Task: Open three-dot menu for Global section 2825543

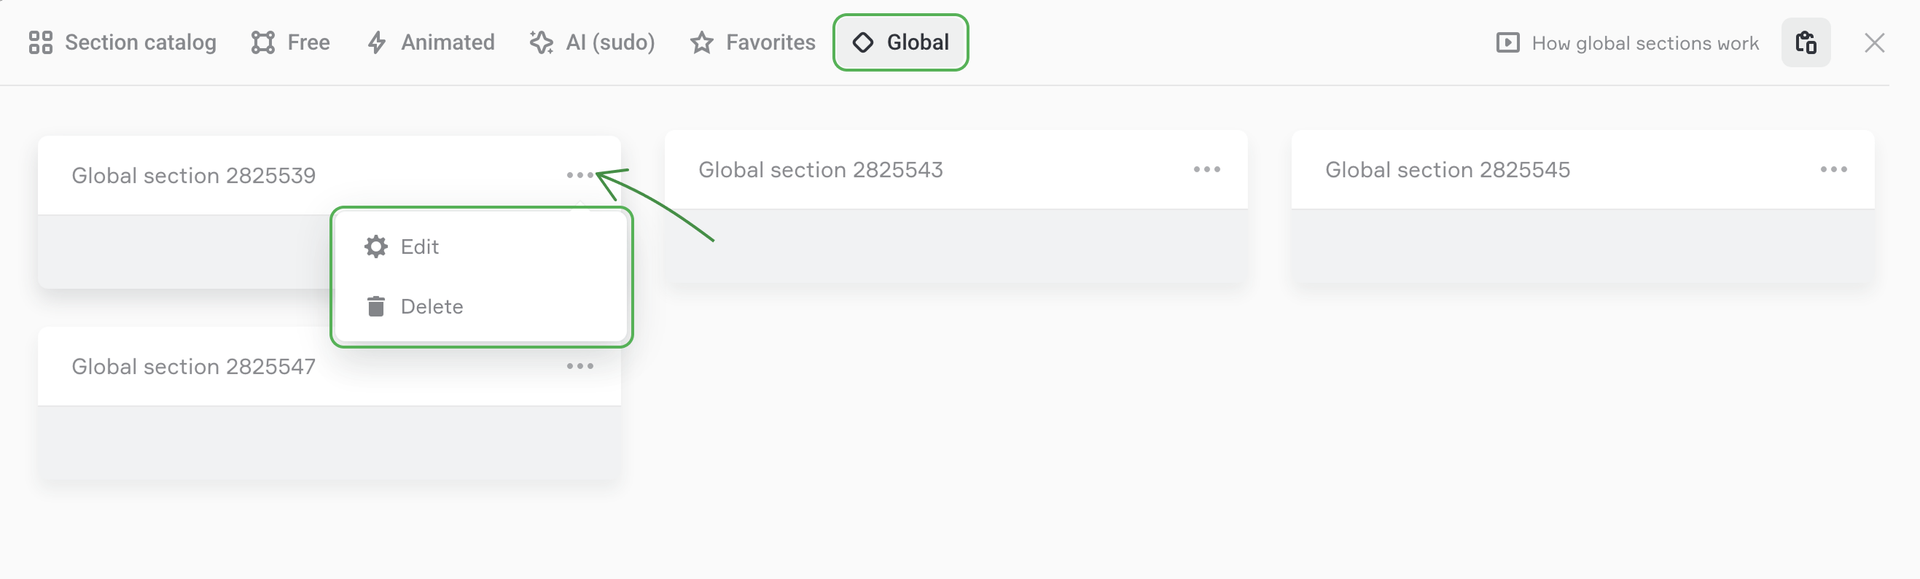Action: coord(1207,170)
